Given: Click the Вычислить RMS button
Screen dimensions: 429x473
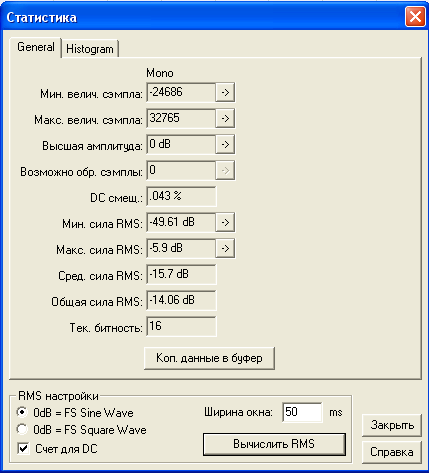Looking at the screenshot, I should coord(274,444).
